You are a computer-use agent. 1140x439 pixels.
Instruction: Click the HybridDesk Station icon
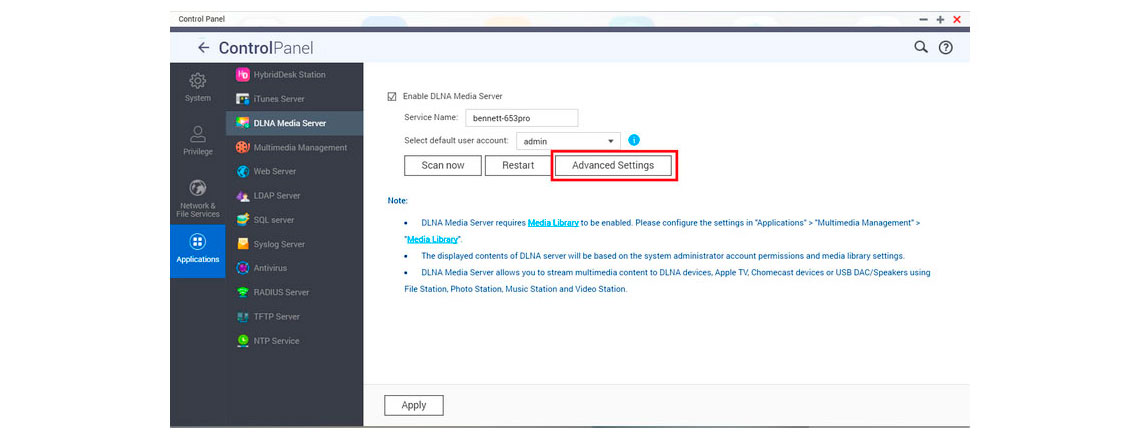coord(243,74)
